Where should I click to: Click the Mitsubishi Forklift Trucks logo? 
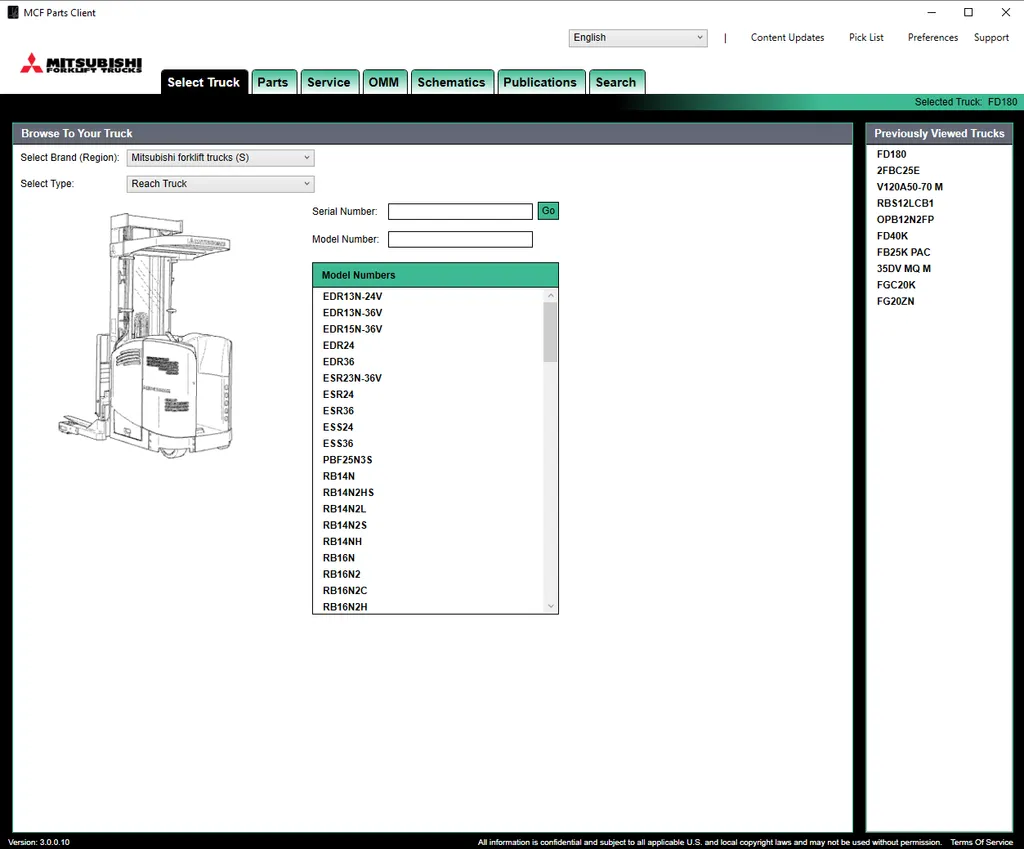tap(81, 63)
